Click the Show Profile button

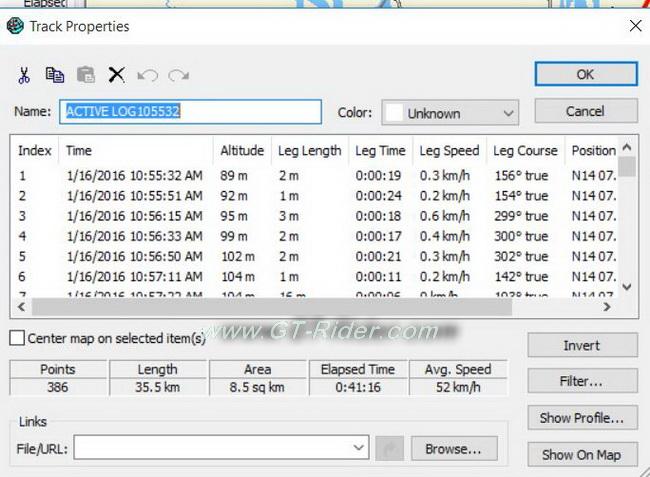(x=582, y=417)
